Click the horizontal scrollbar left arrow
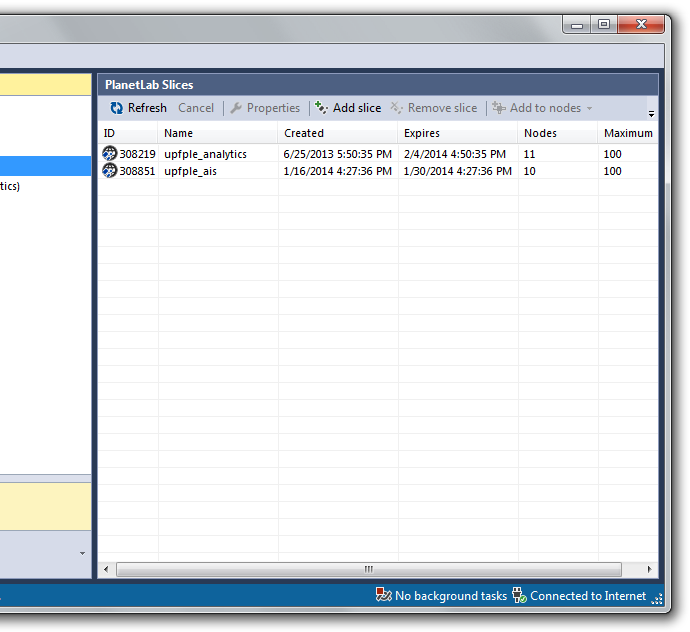This screenshot has width=690, height=632. [x=106, y=569]
